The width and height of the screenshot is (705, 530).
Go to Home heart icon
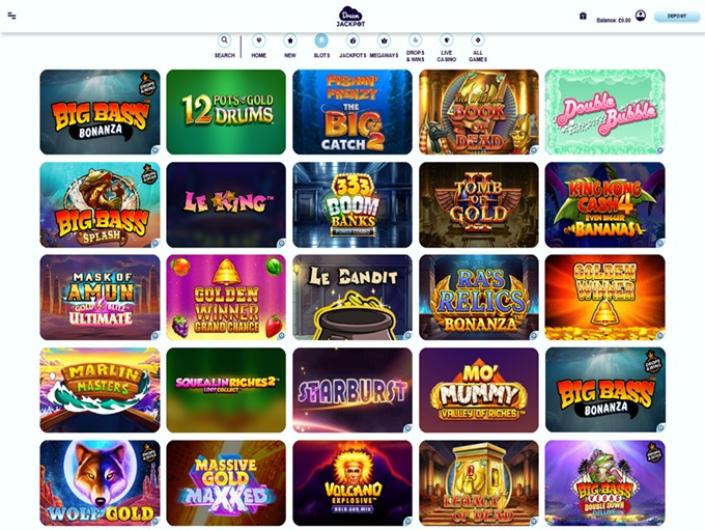click(x=259, y=40)
